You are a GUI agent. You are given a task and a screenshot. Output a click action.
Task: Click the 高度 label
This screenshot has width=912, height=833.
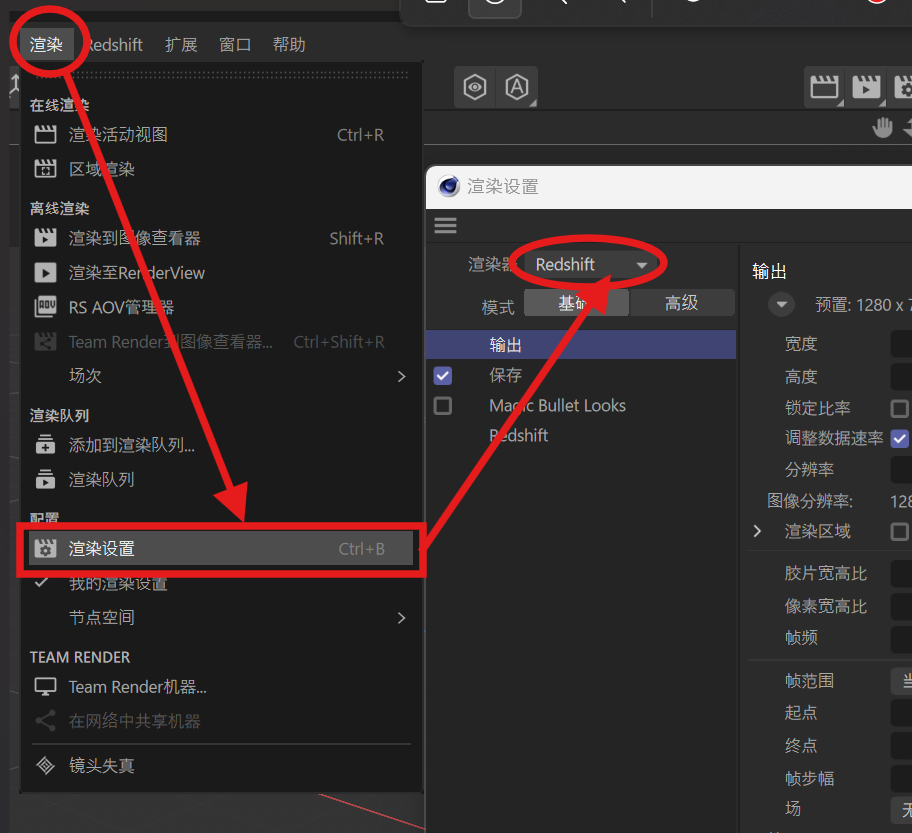[801, 377]
